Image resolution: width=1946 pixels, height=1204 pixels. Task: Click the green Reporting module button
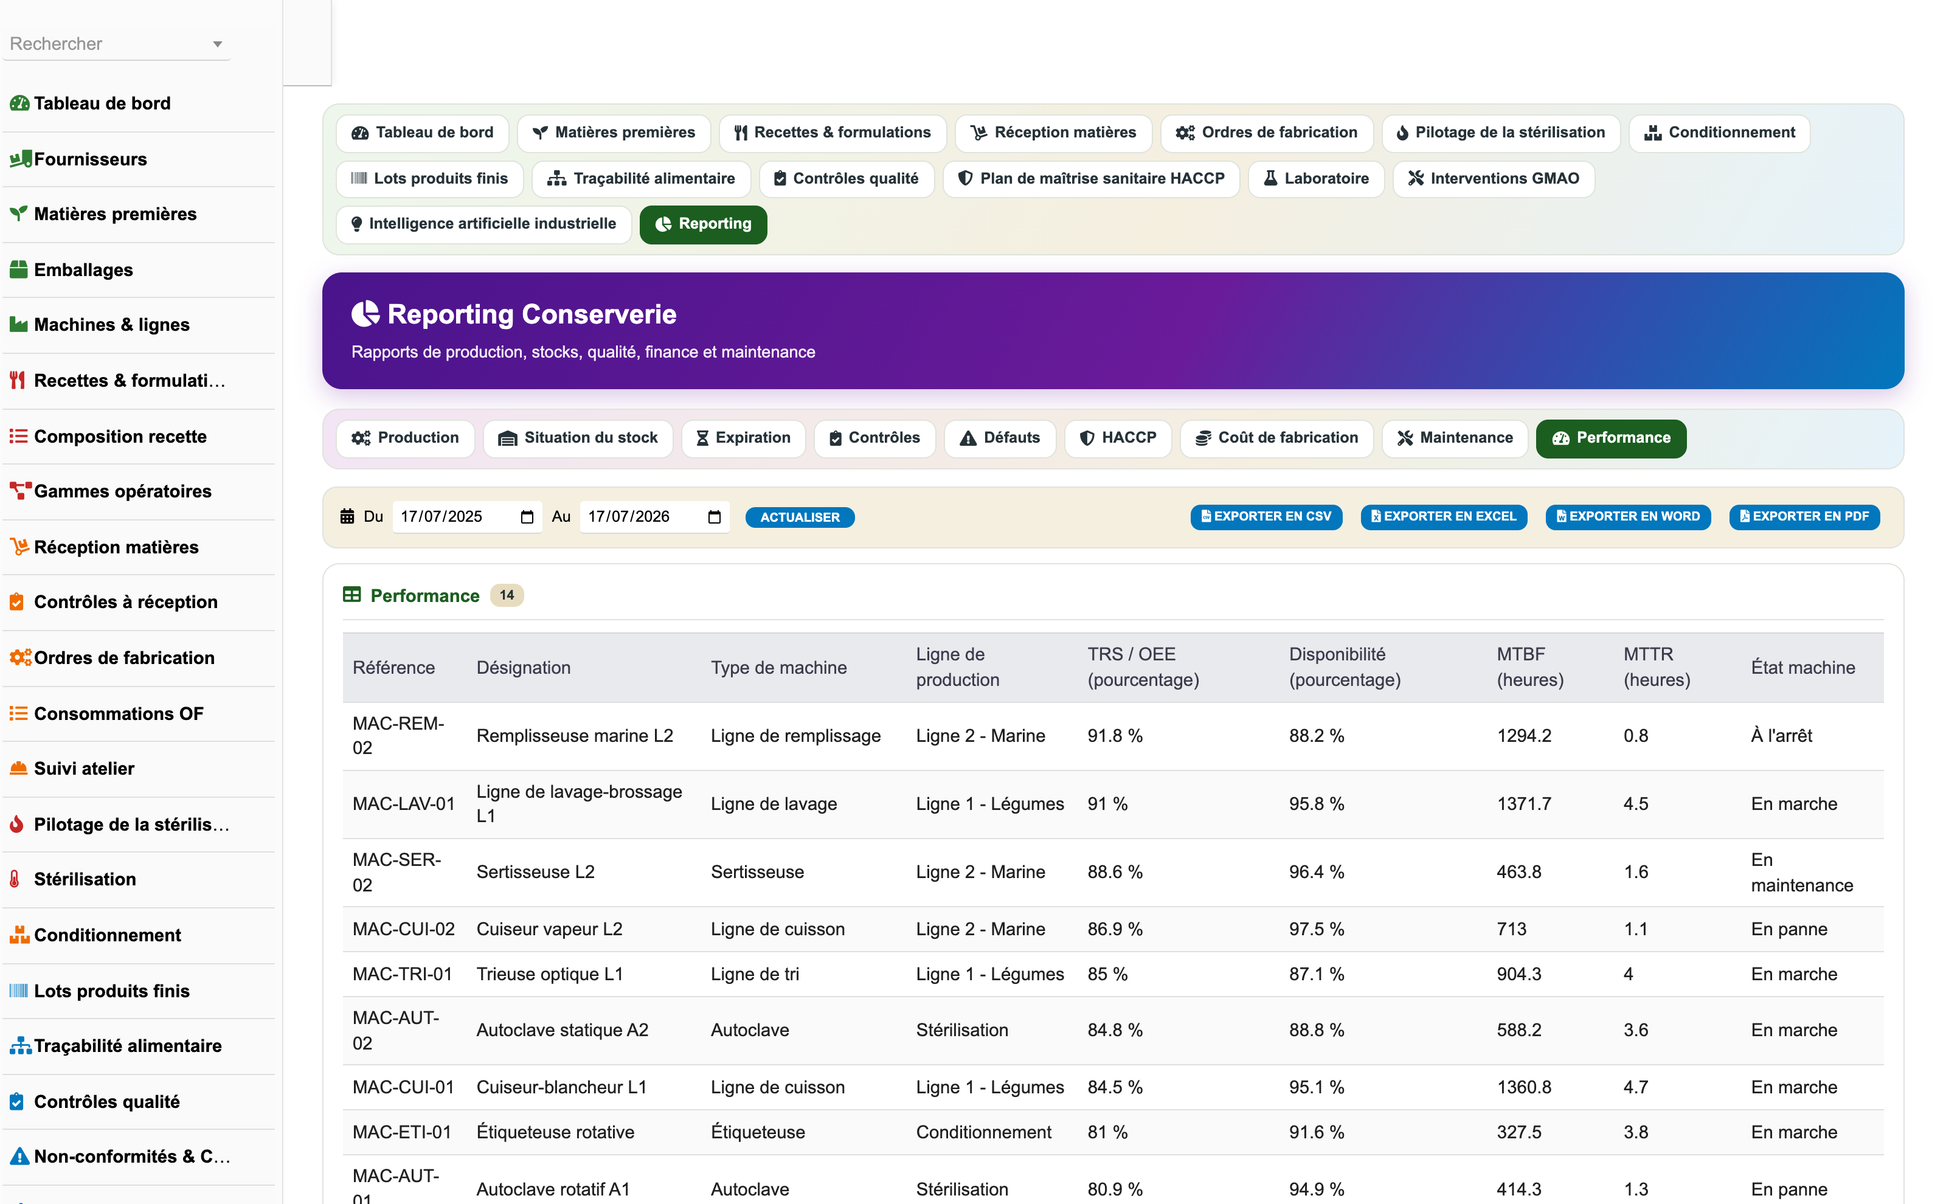point(704,224)
